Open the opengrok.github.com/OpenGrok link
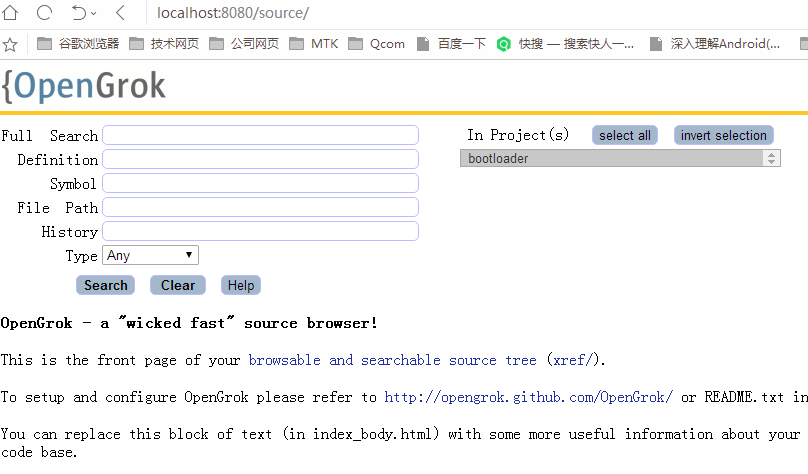Viewport: 808px width, 474px height. click(x=529, y=397)
